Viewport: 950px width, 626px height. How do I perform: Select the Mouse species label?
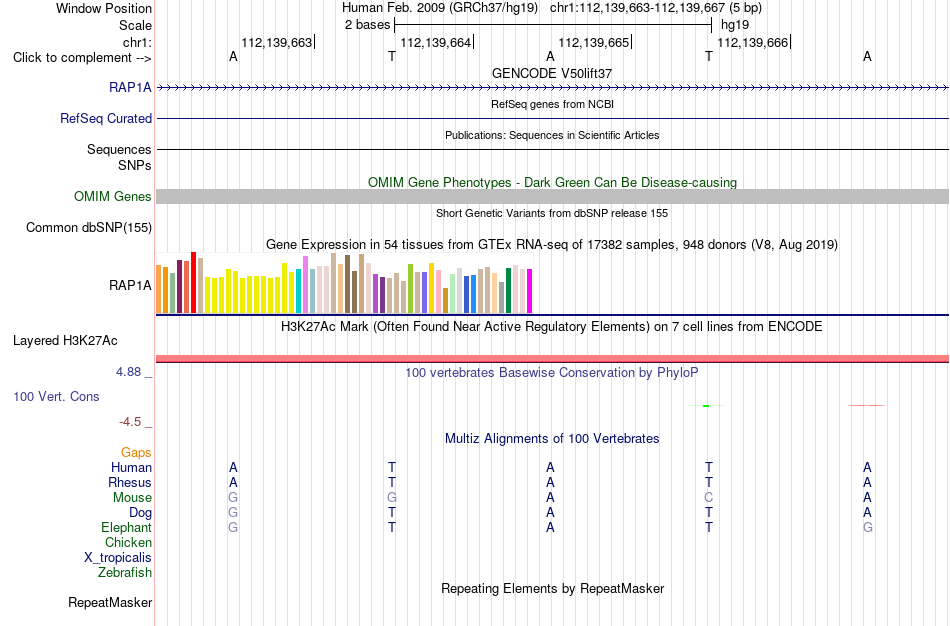[132, 498]
